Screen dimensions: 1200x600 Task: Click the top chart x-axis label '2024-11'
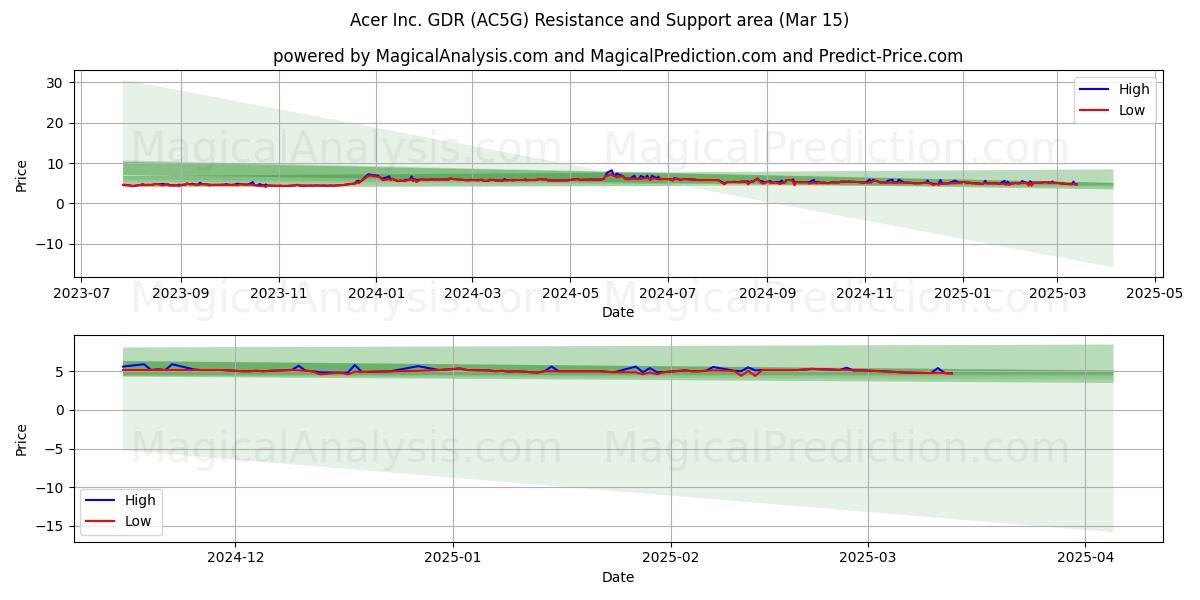coord(865,294)
